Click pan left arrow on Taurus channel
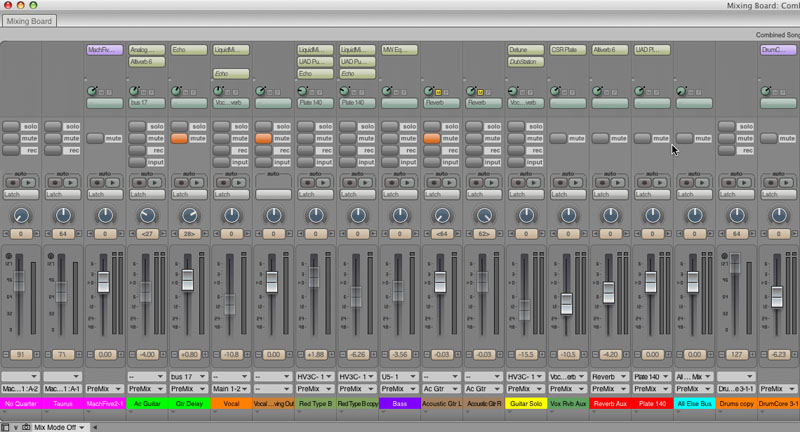Image resolution: width=800 pixels, height=432 pixels. 48,234
